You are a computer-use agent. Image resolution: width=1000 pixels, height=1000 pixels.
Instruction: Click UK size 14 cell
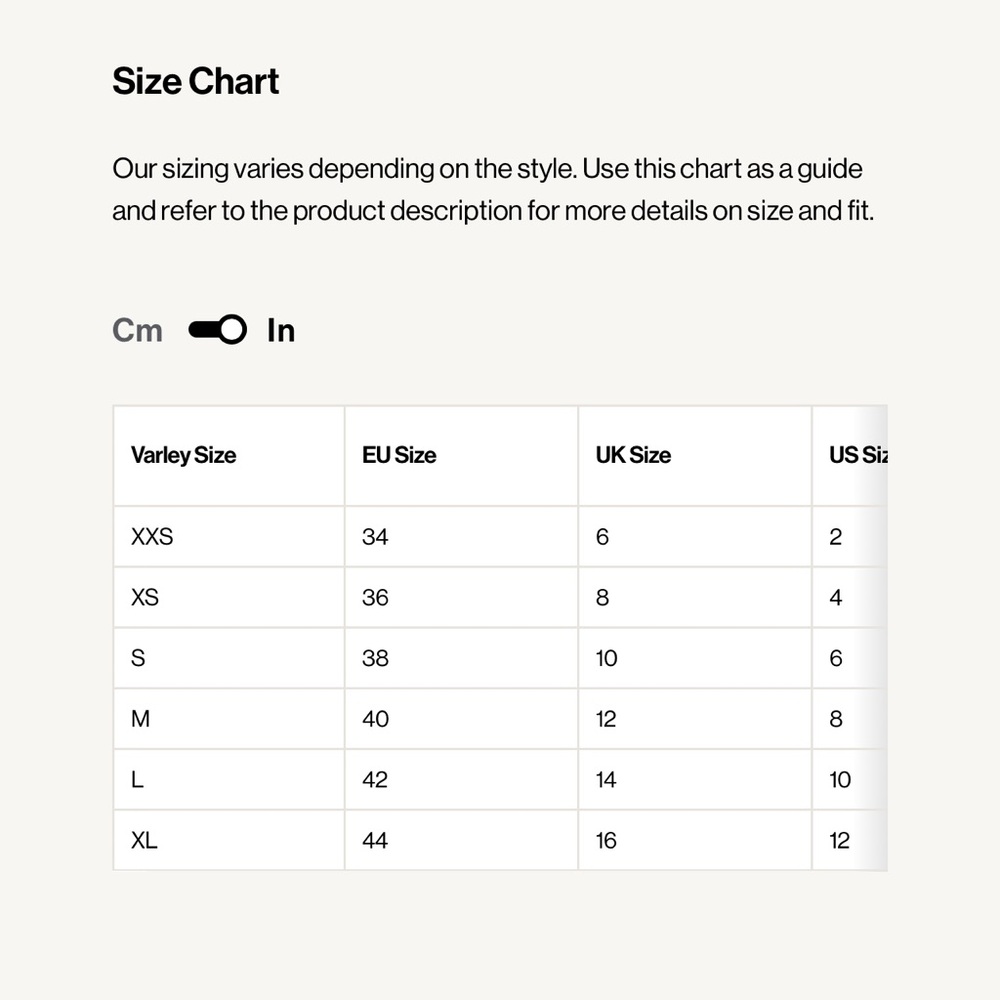(x=695, y=779)
